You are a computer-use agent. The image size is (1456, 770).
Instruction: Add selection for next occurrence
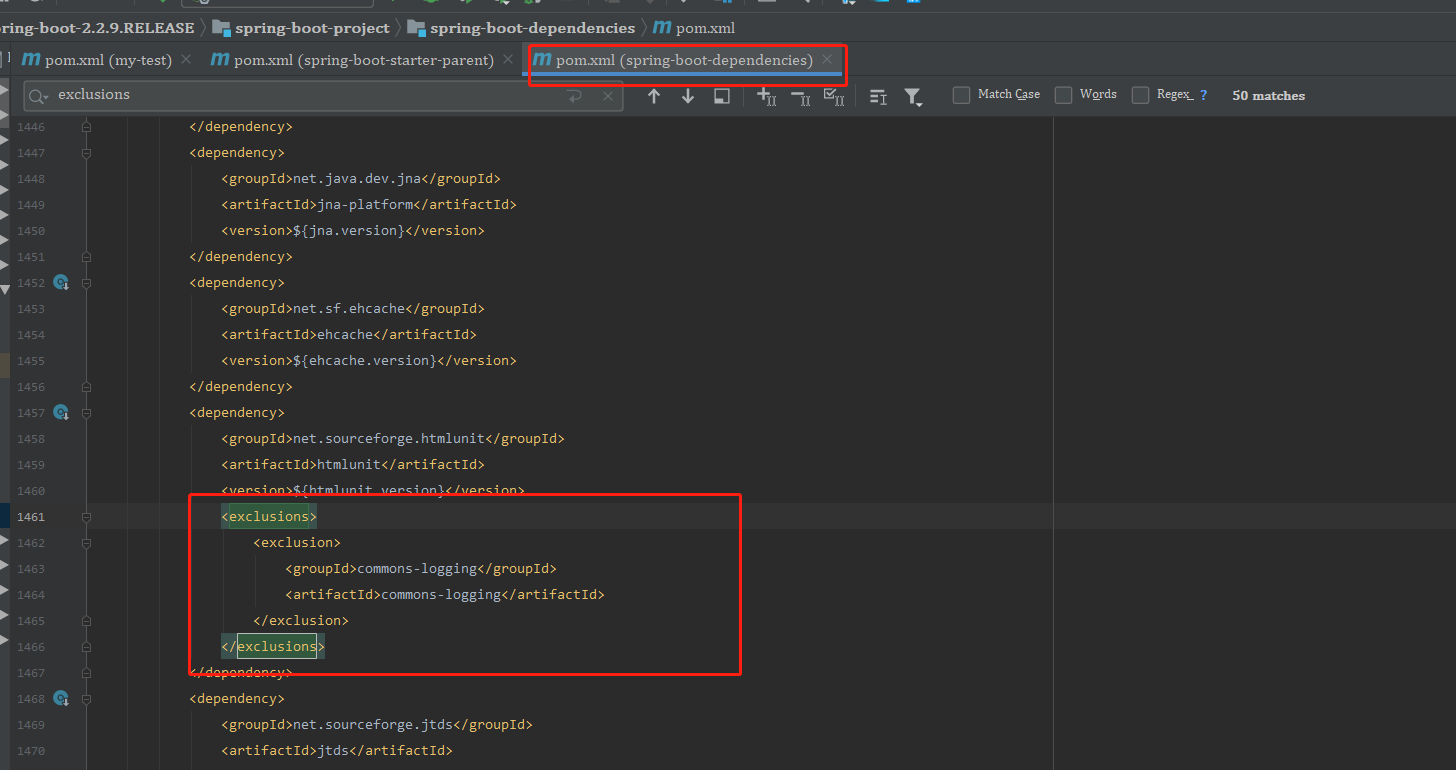tap(767, 96)
